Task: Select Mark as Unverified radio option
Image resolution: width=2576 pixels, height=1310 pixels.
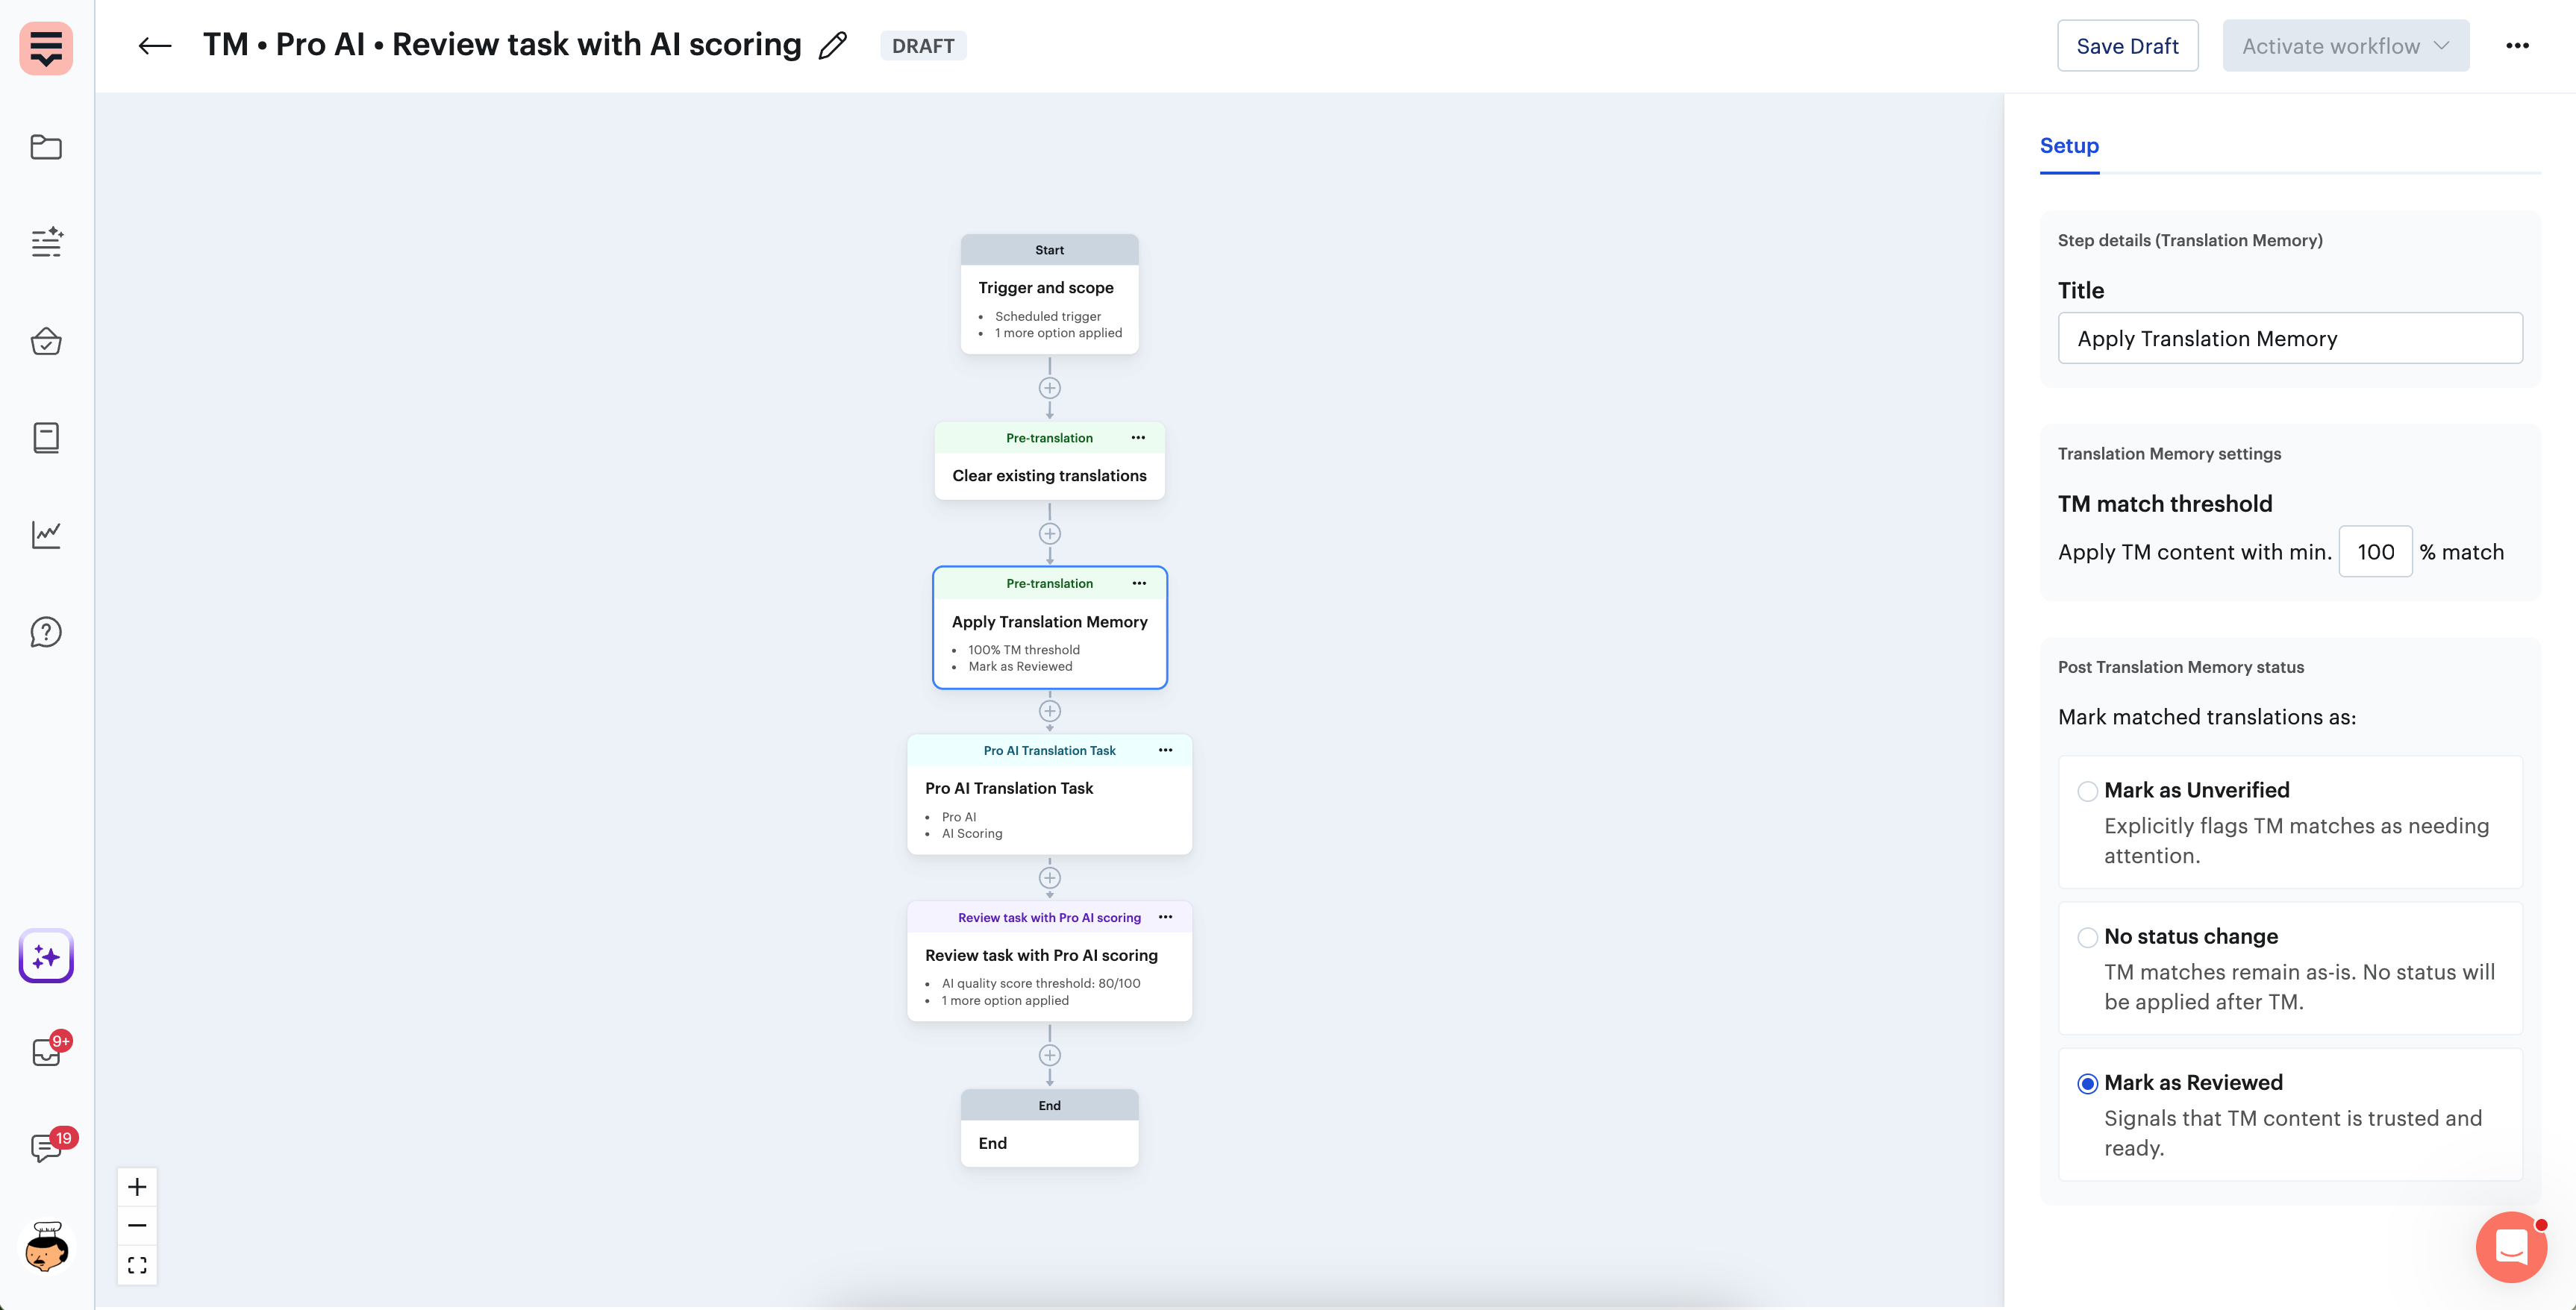Action: coord(2087,791)
